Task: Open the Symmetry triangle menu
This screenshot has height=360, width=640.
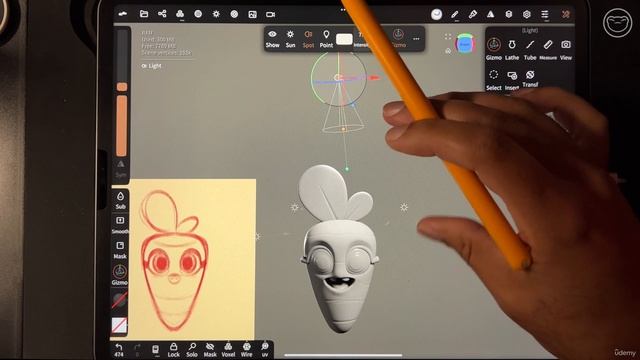Action: point(490,14)
